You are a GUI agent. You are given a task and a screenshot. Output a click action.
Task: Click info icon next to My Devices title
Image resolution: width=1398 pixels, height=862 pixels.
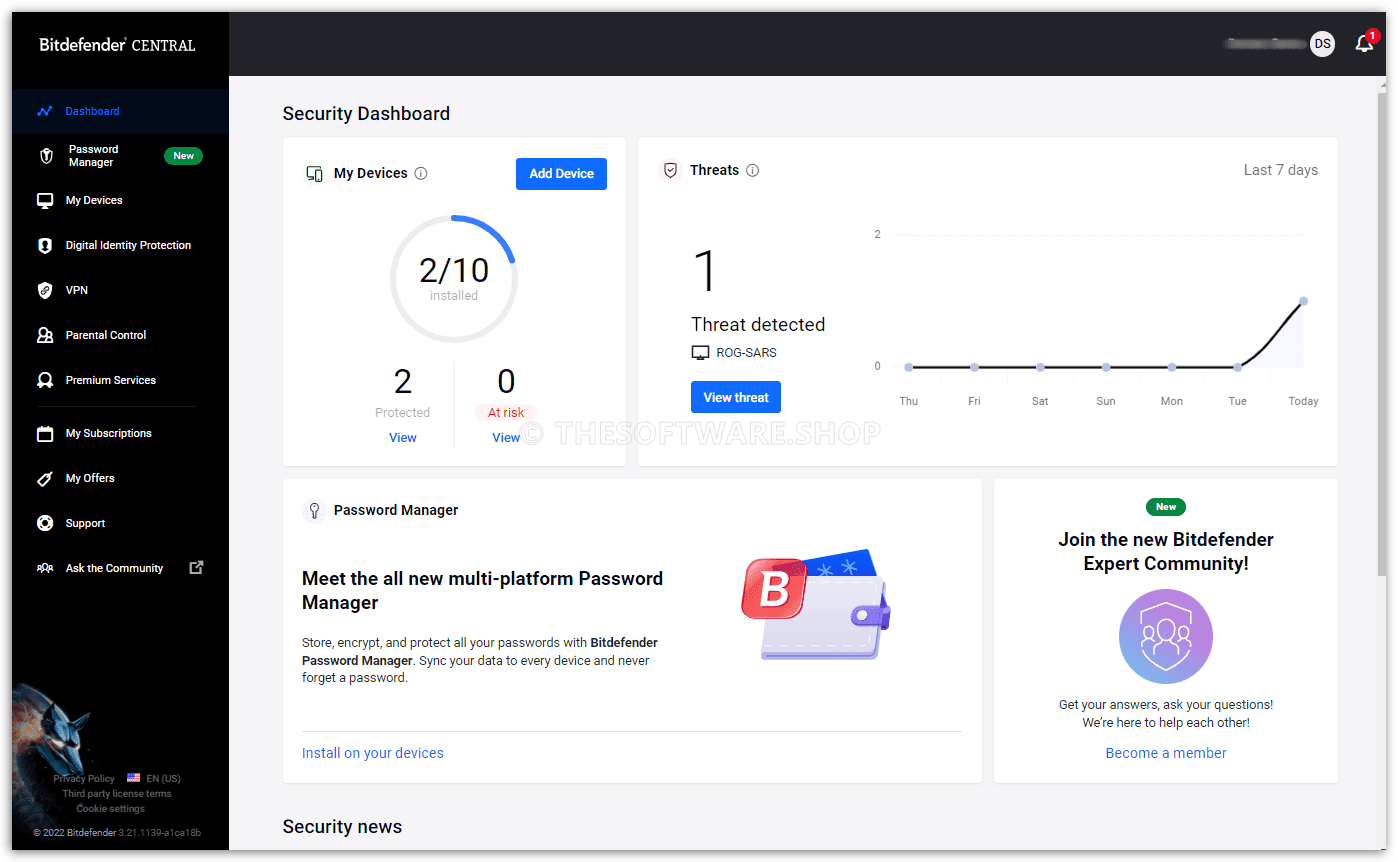[421, 173]
